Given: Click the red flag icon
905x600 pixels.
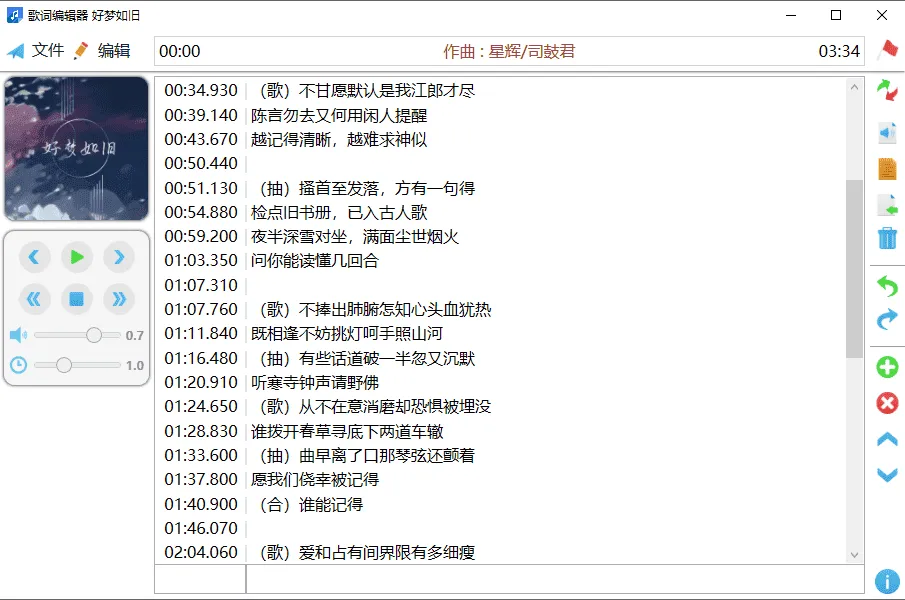Looking at the screenshot, I should tap(887, 50).
